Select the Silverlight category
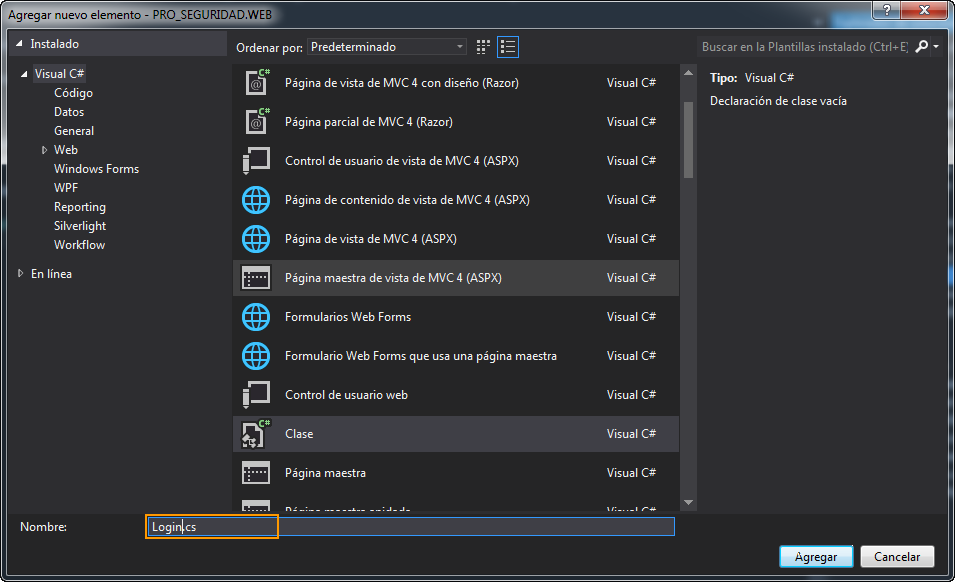 [80, 225]
